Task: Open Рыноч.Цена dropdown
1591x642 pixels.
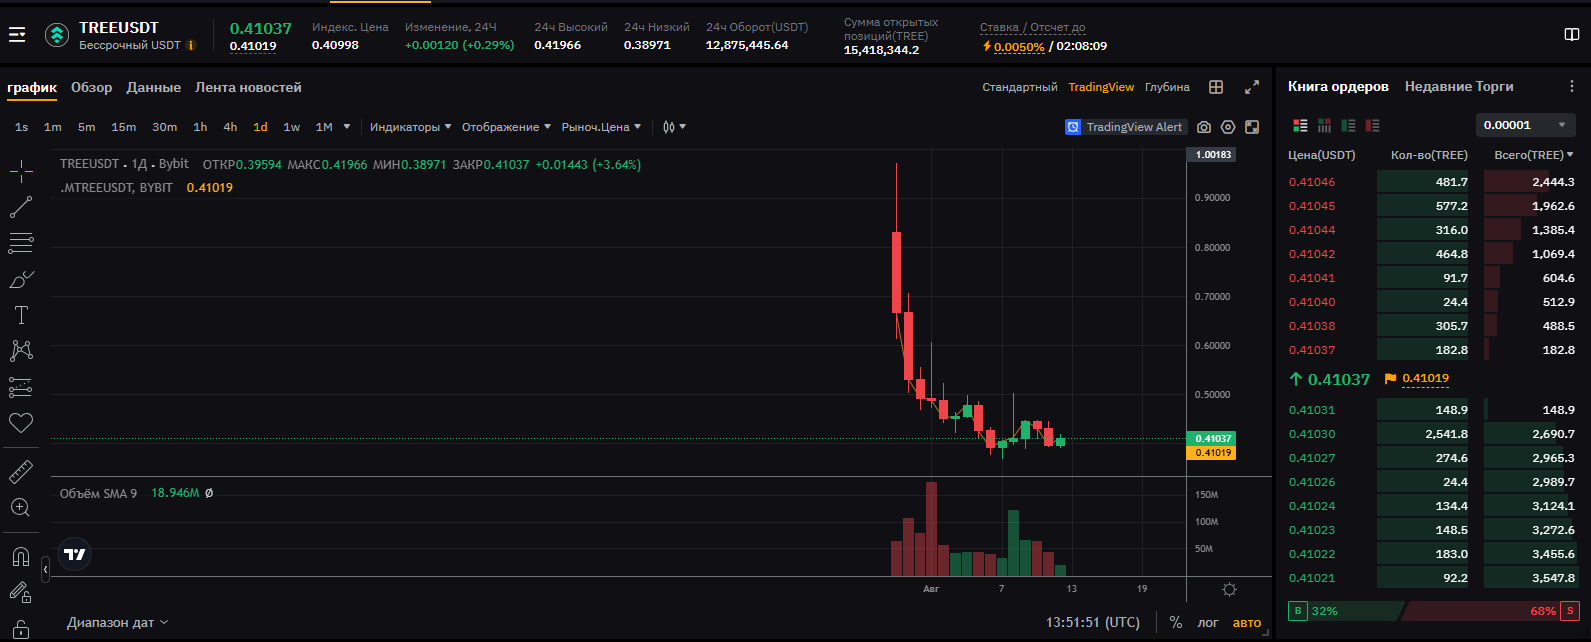Action: coord(601,127)
